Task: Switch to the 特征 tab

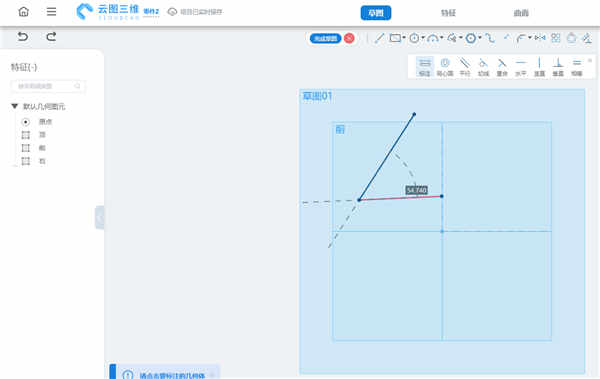Action: [448, 13]
